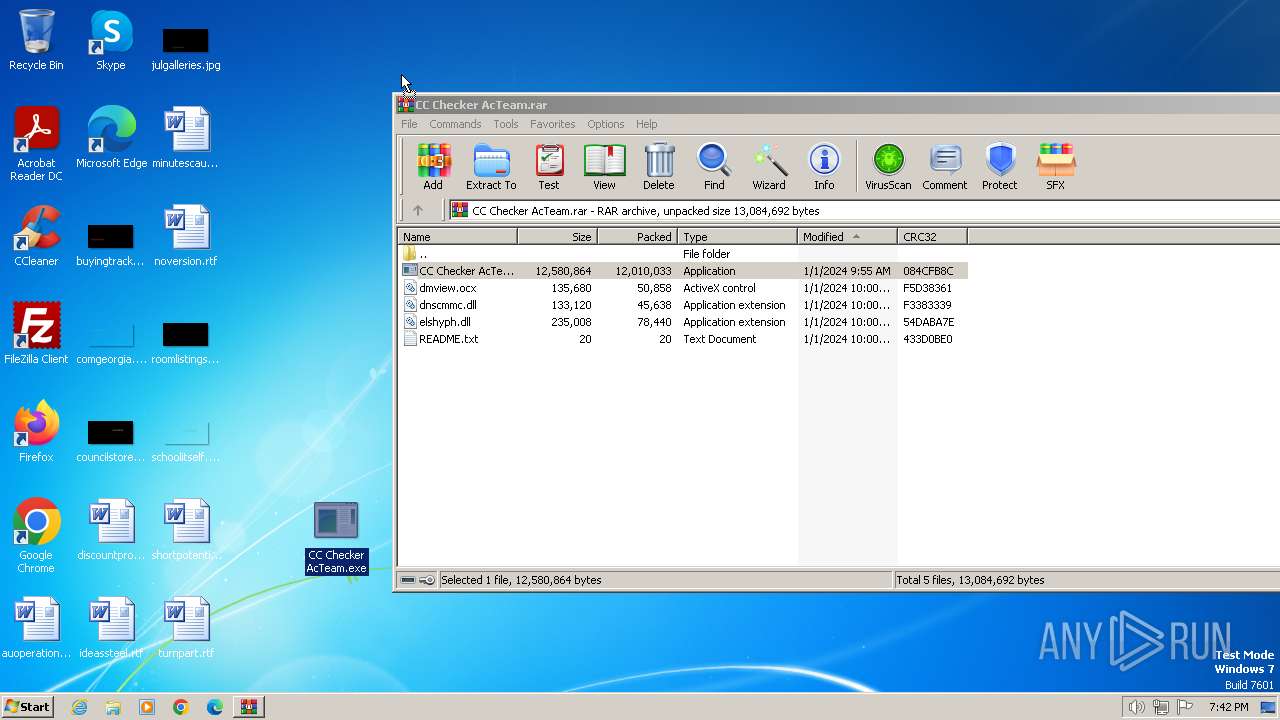Viewport: 1280px width, 720px height.
Task: Sort by the Size column header
Action: point(557,237)
